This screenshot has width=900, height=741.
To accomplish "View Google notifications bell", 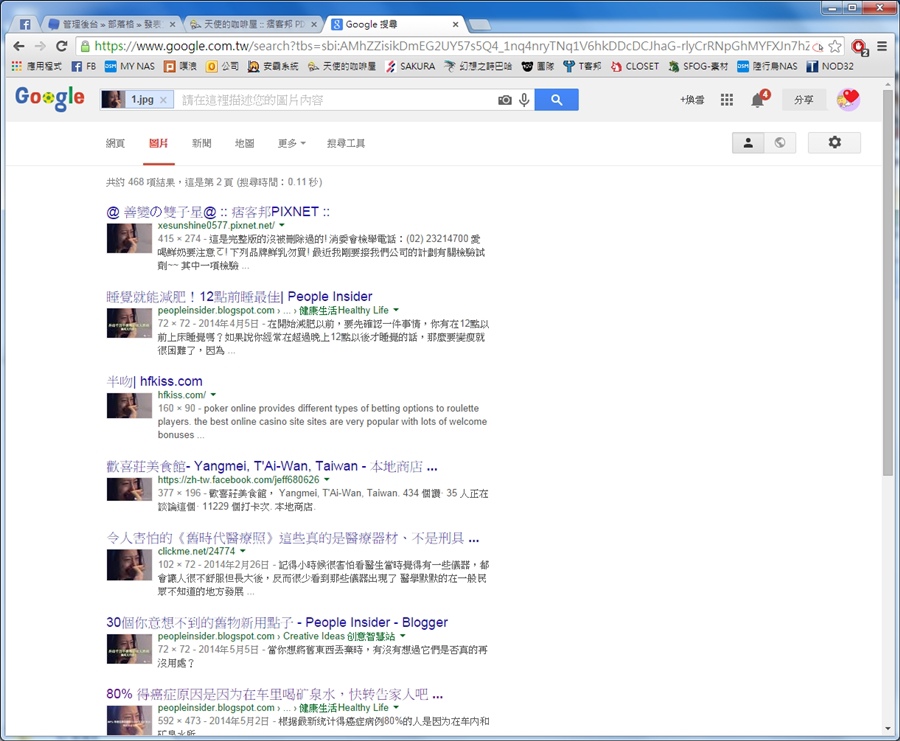I will pos(759,99).
